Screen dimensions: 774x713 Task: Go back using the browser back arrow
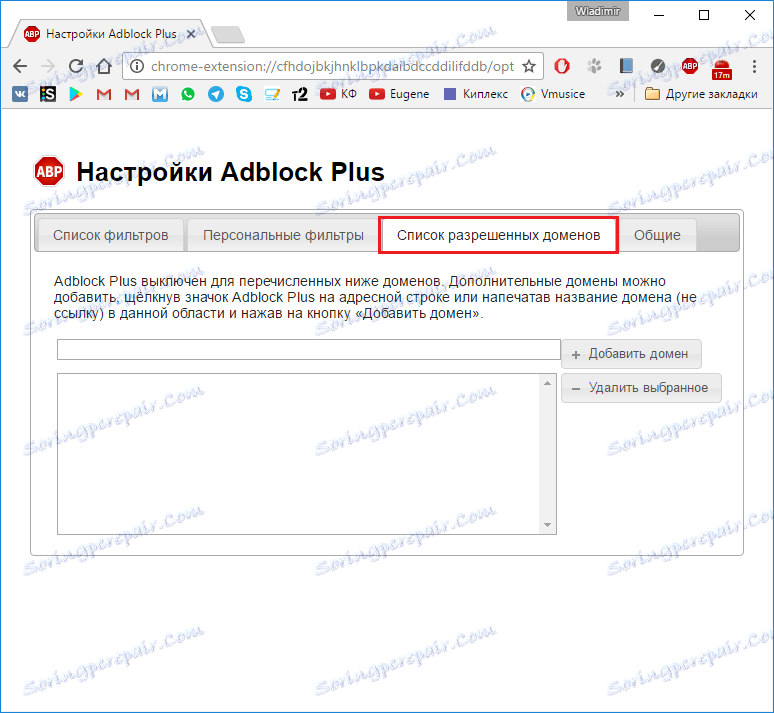tap(20, 66)
